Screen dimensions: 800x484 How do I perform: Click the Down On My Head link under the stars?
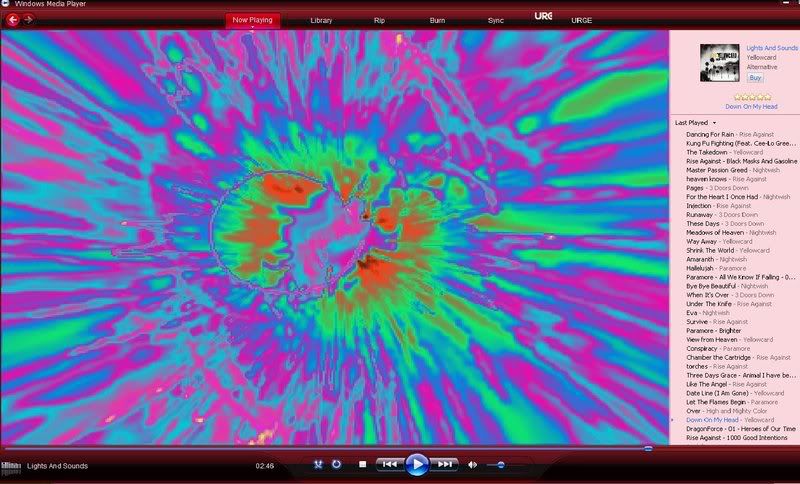point(752,107)
